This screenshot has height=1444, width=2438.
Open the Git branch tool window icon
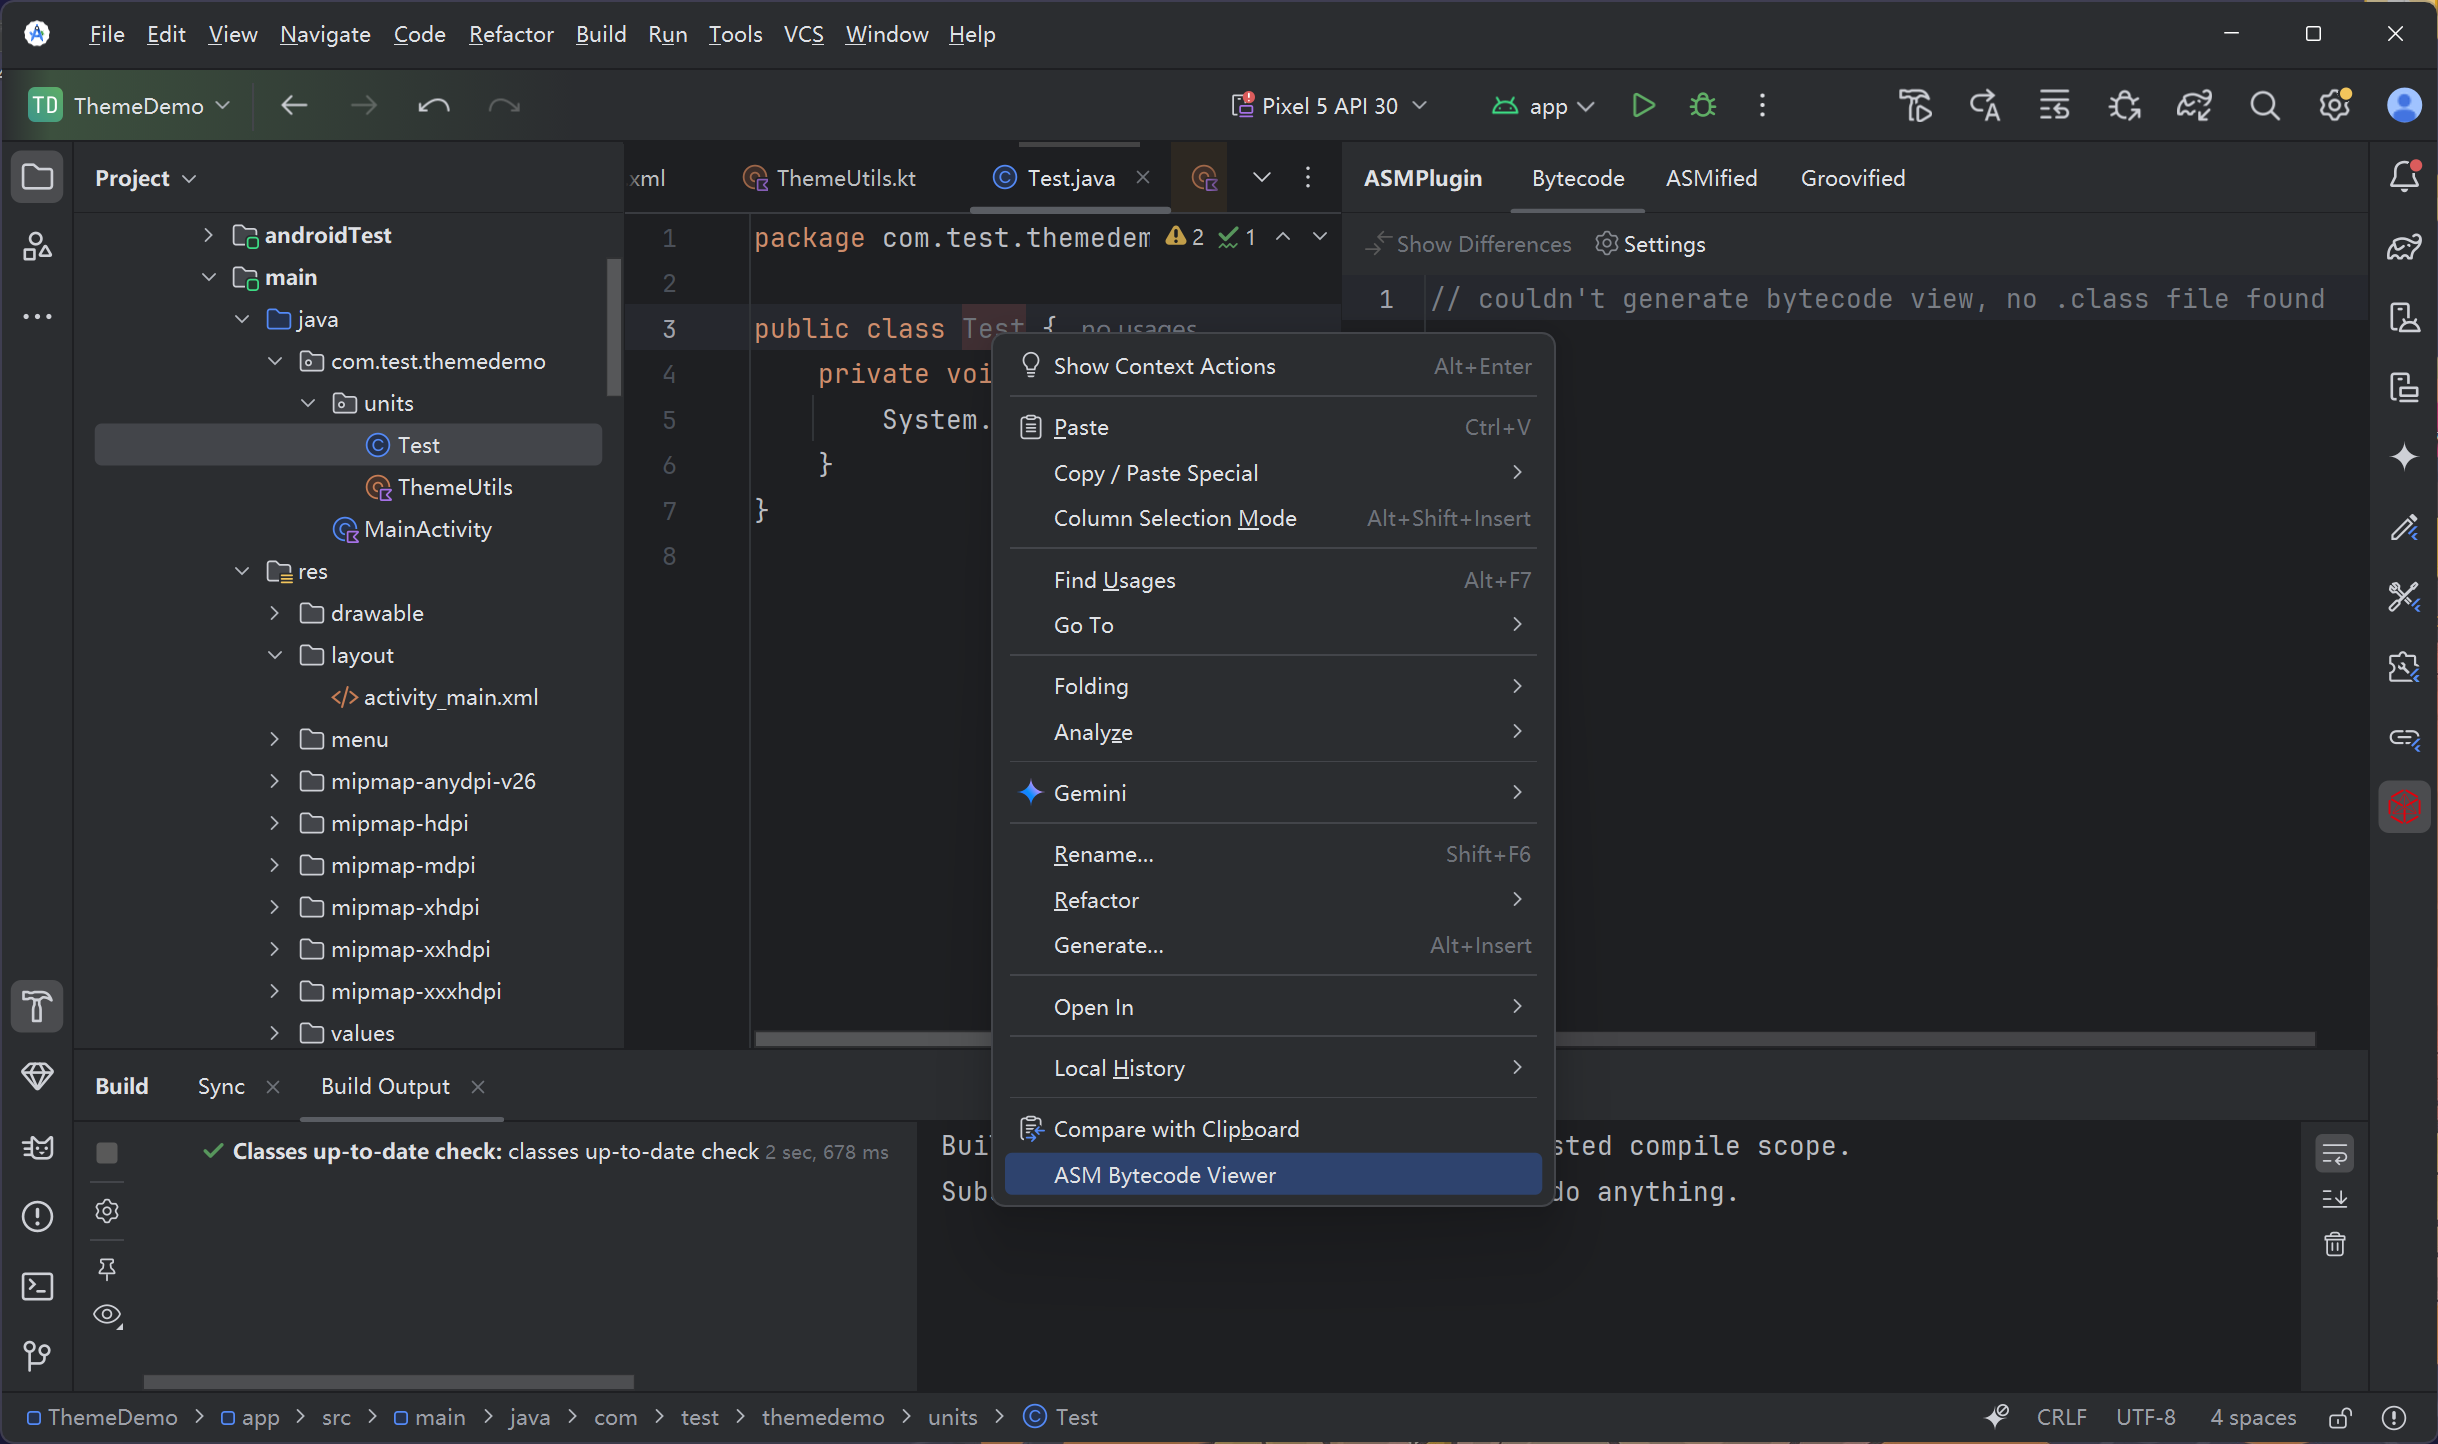(37, 1356)
